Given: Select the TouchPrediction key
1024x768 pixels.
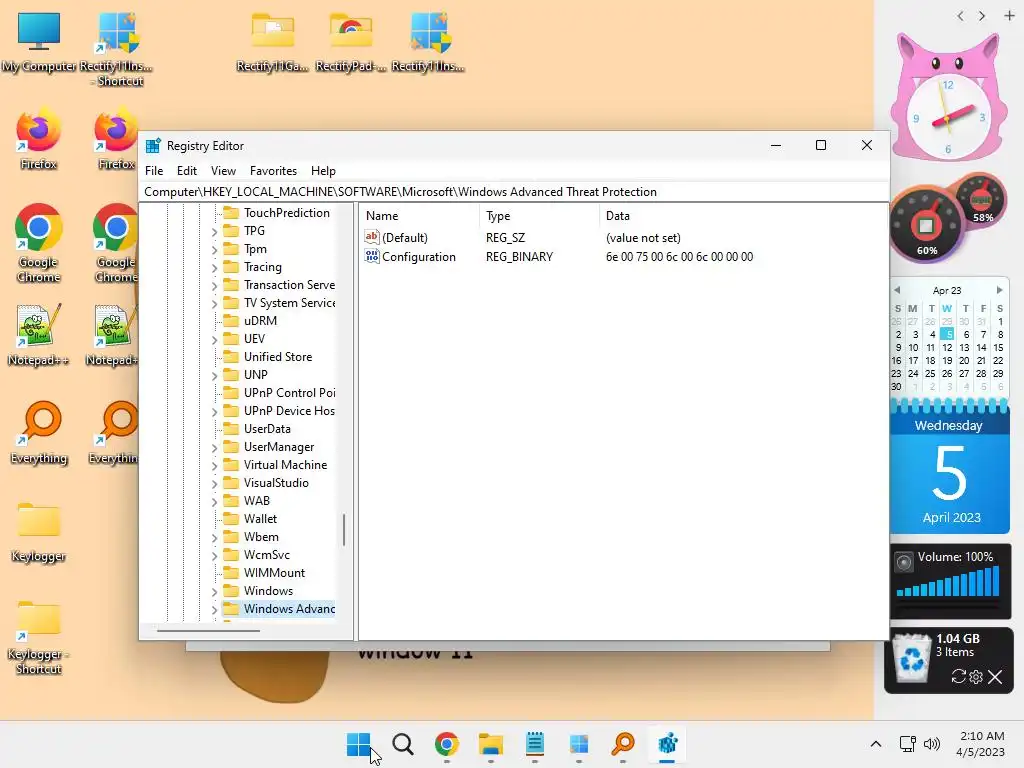Looking at the screenshot, I should [287, 213].
